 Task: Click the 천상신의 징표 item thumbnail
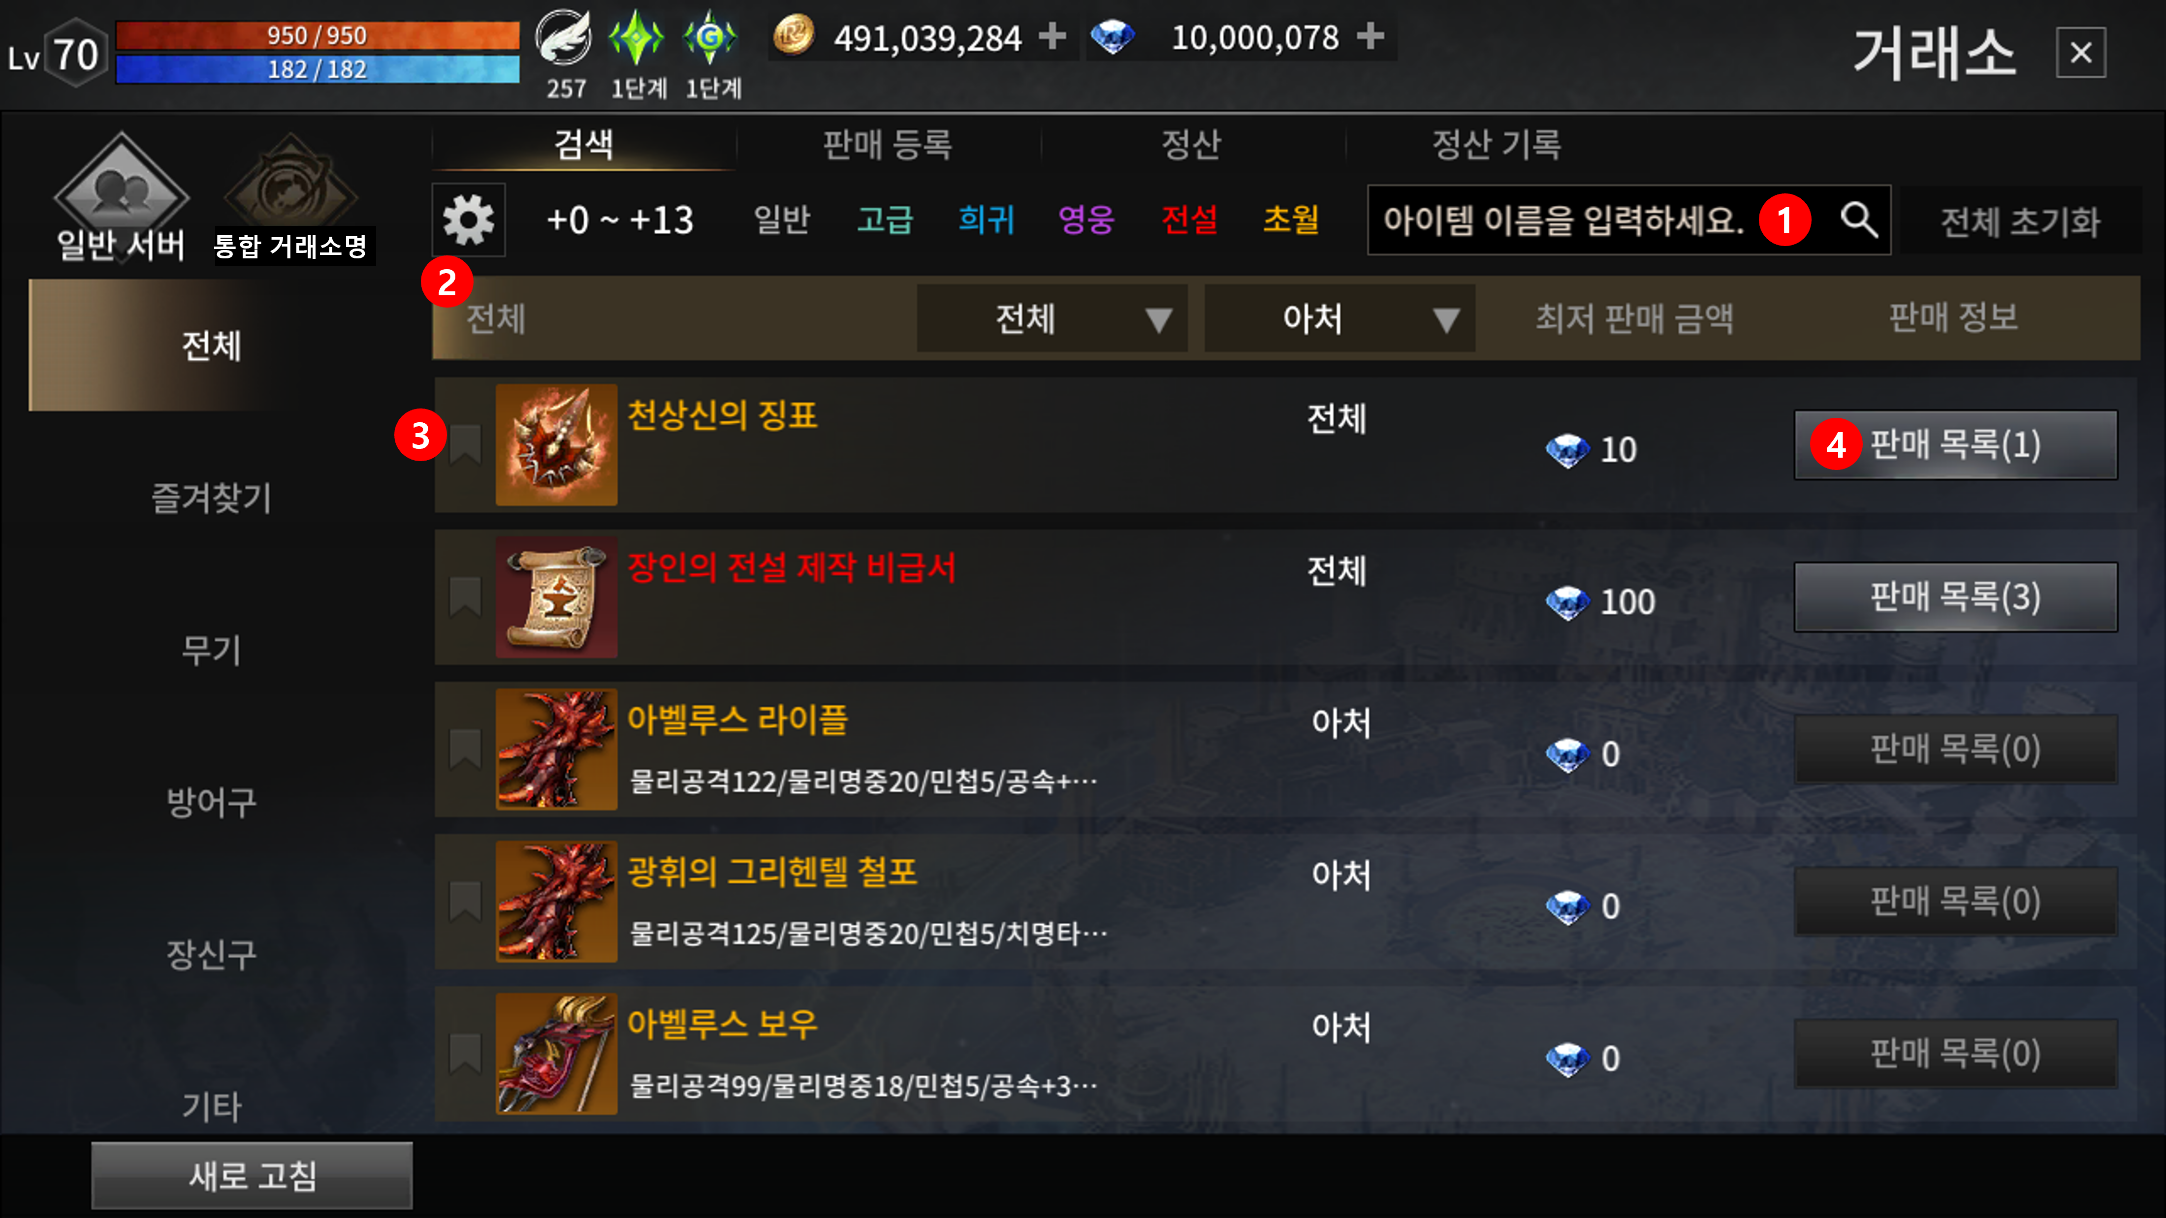tap(556, 444)
